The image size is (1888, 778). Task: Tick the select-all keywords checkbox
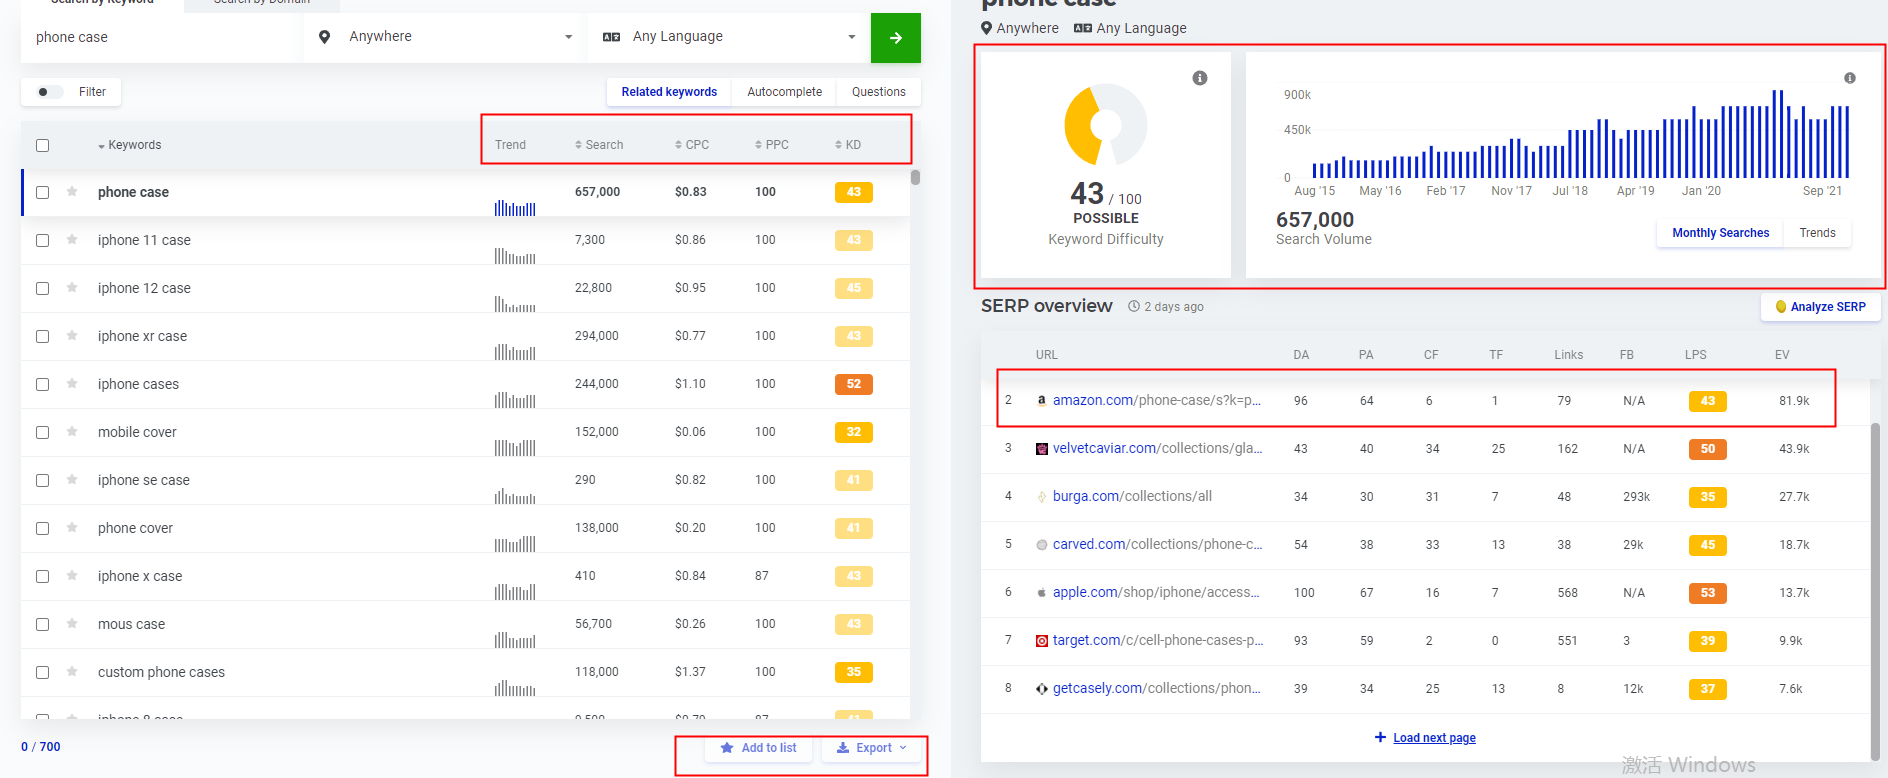(42, 145)
